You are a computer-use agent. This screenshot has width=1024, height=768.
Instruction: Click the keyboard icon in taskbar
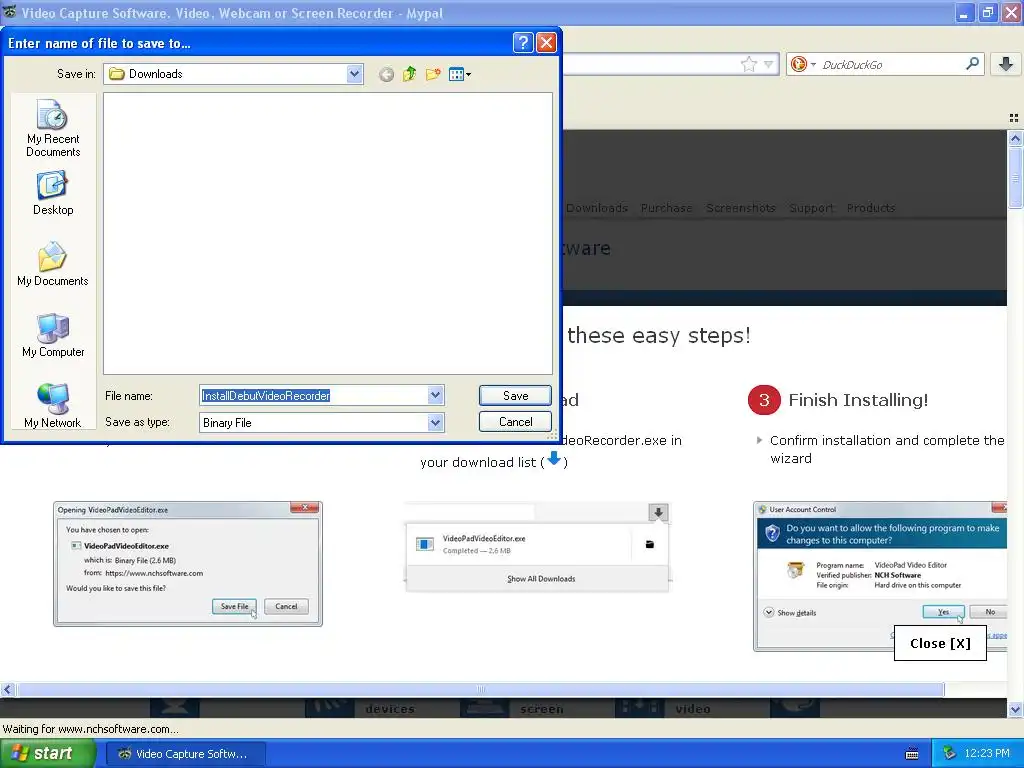pos(912,754)
